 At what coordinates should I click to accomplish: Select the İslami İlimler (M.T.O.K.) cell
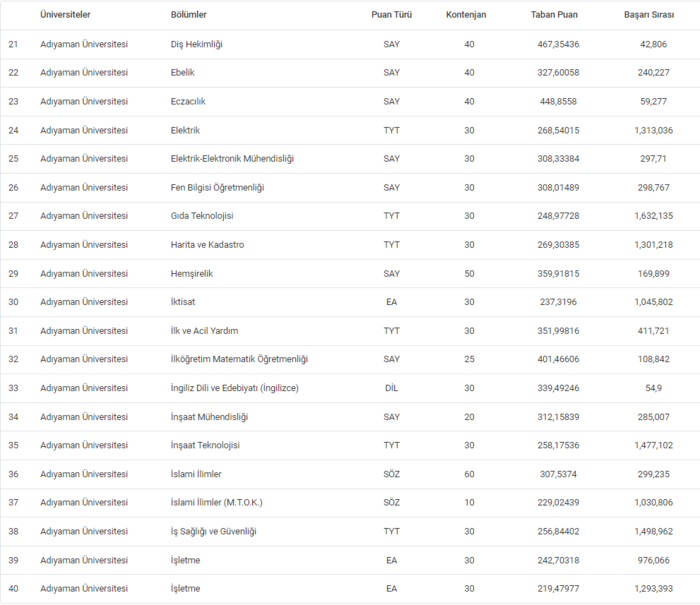[217, 502]
